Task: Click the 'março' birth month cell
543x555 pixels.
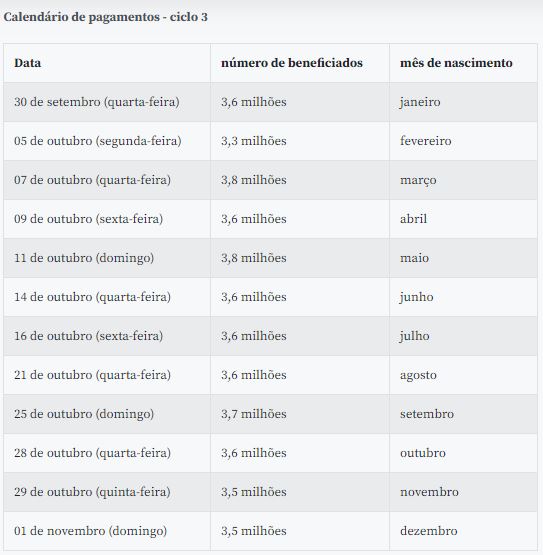Action: 463,180
